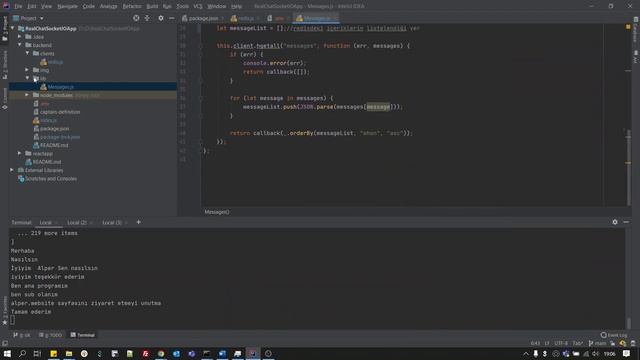Click the terminal input cursor line
This screenshot has width=640, height=360.
click(x=13, y=320)
